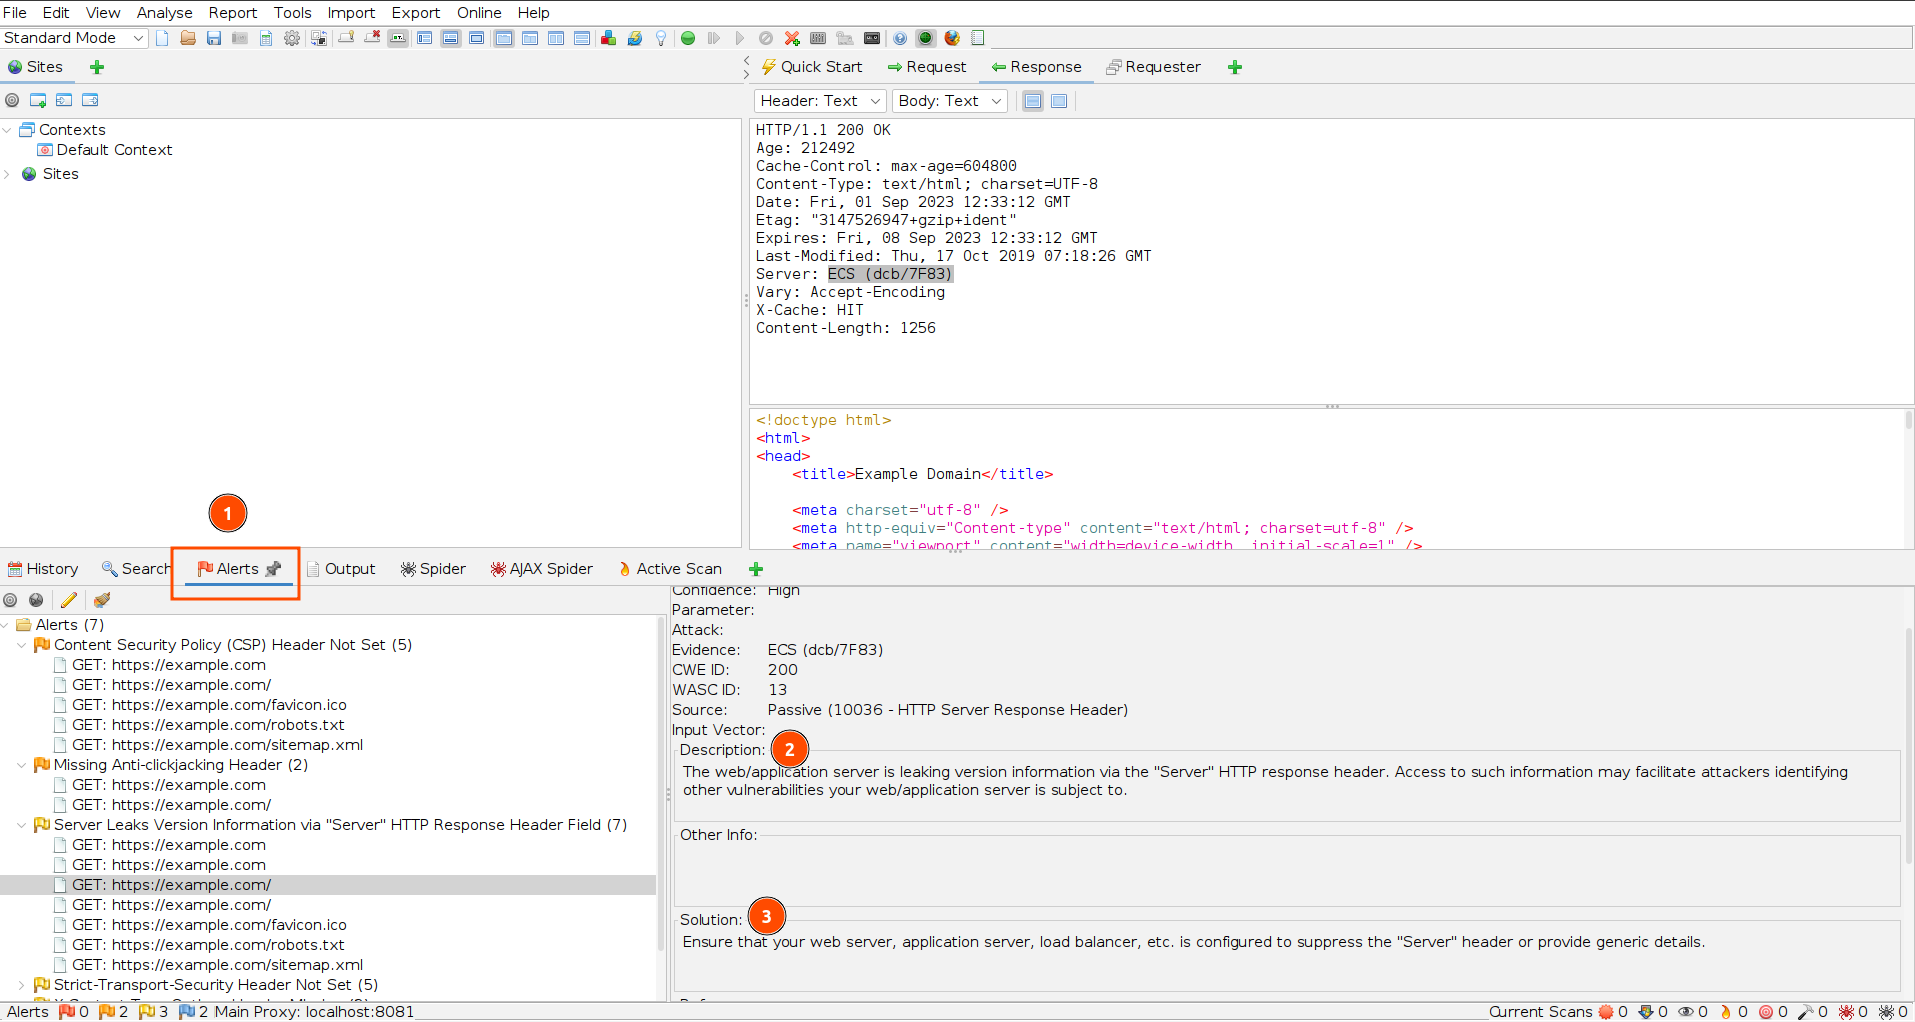The height and width of the screenshot is (1022, 1915).
Task: Switch to the Active Scan tab
Action: point(669,569)
